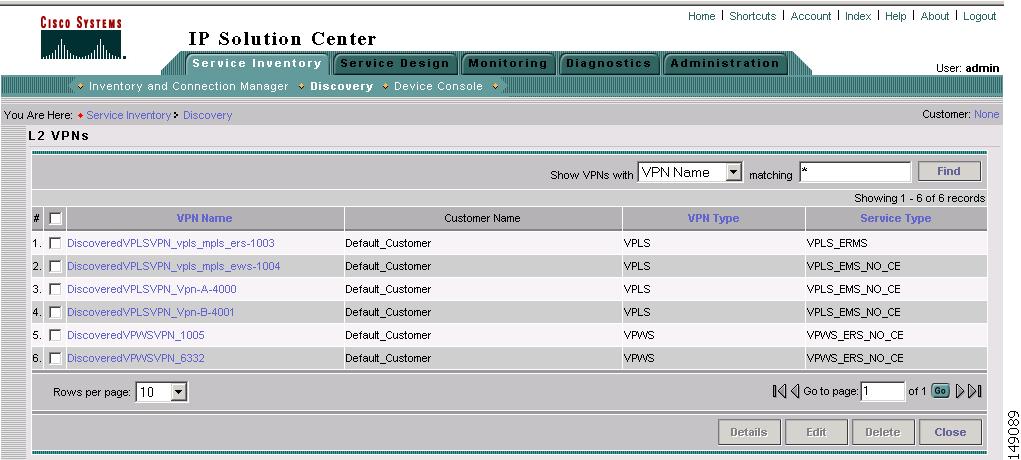
Task: Click the Edit button
Action: [x=816, y=432]
